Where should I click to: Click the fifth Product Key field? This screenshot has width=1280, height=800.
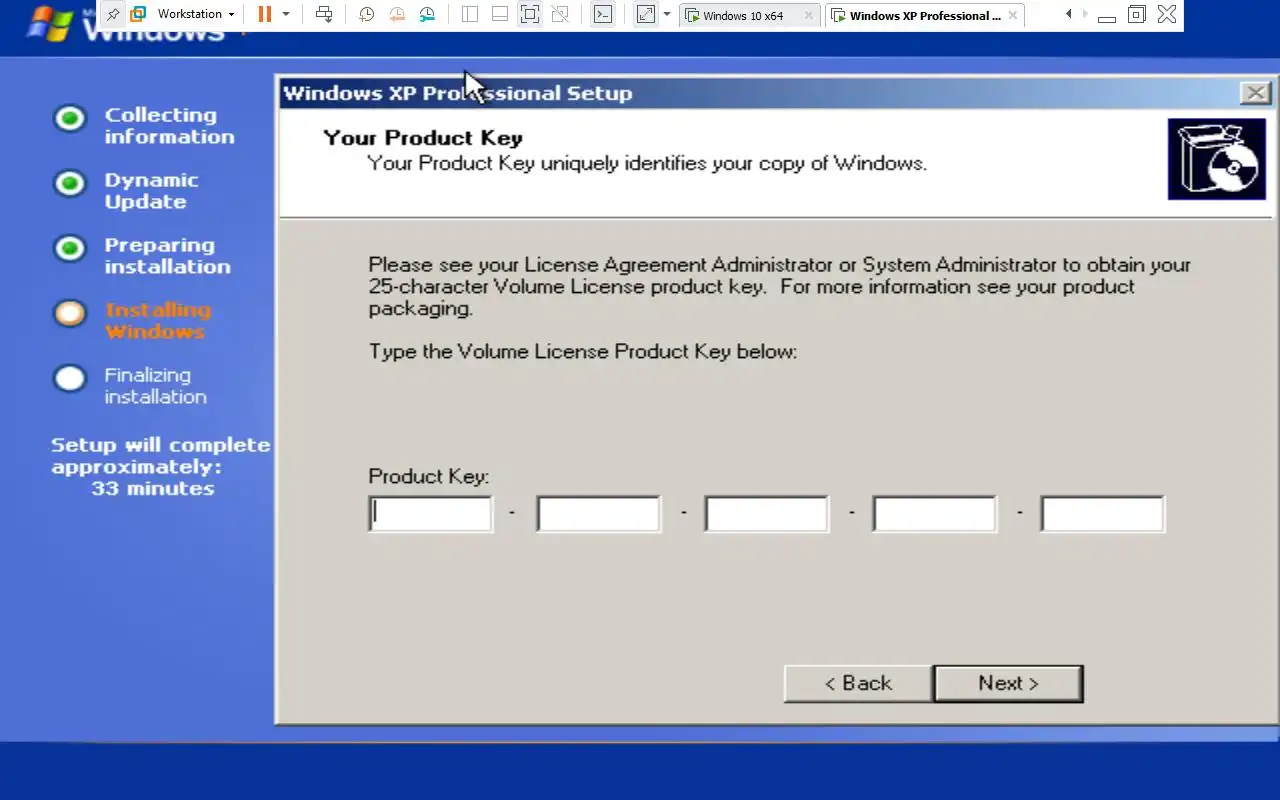(1103, 514)
